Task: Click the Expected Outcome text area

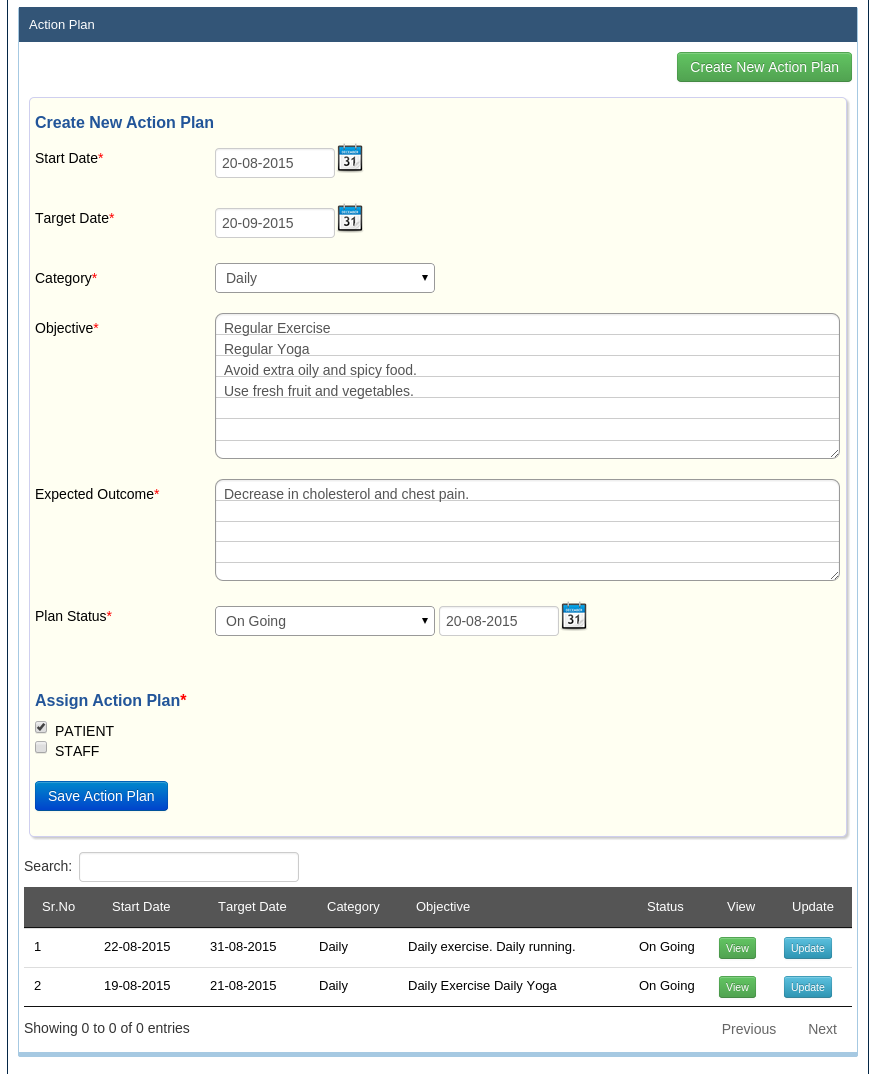Action: pyautogui.click(x=527, y=528)
